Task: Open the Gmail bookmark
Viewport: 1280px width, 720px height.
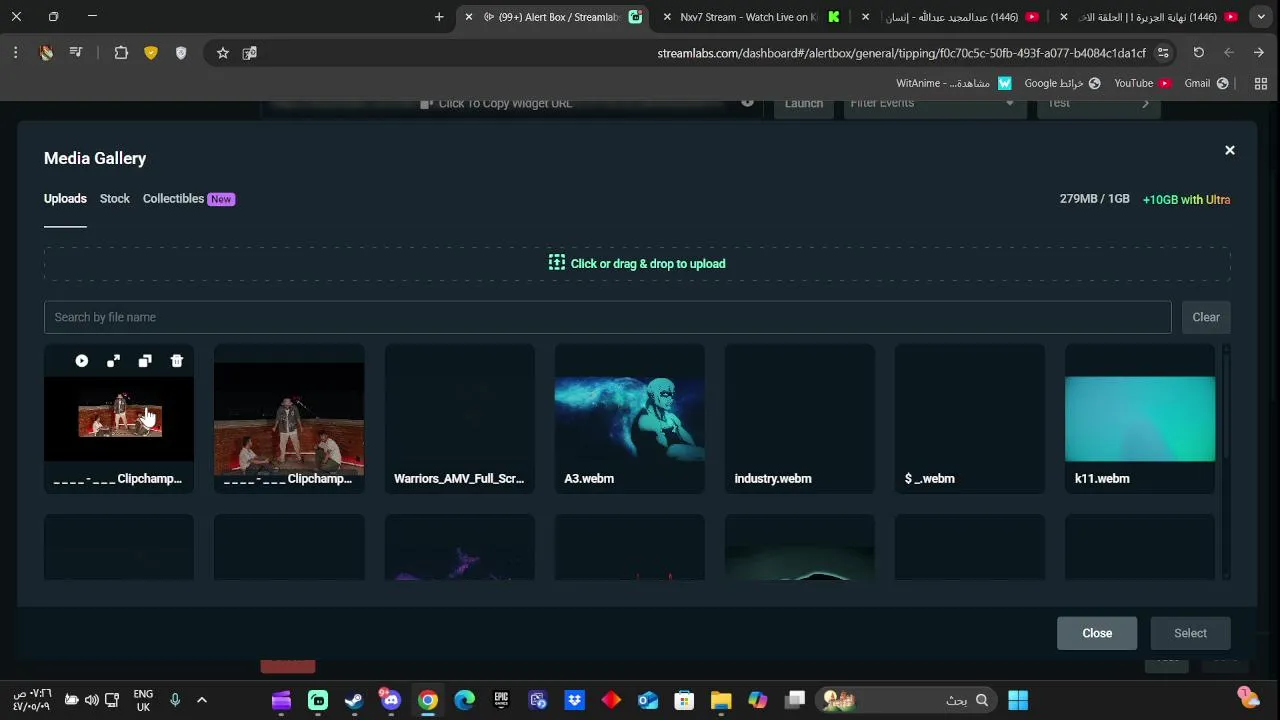Action: [1207, 83]
